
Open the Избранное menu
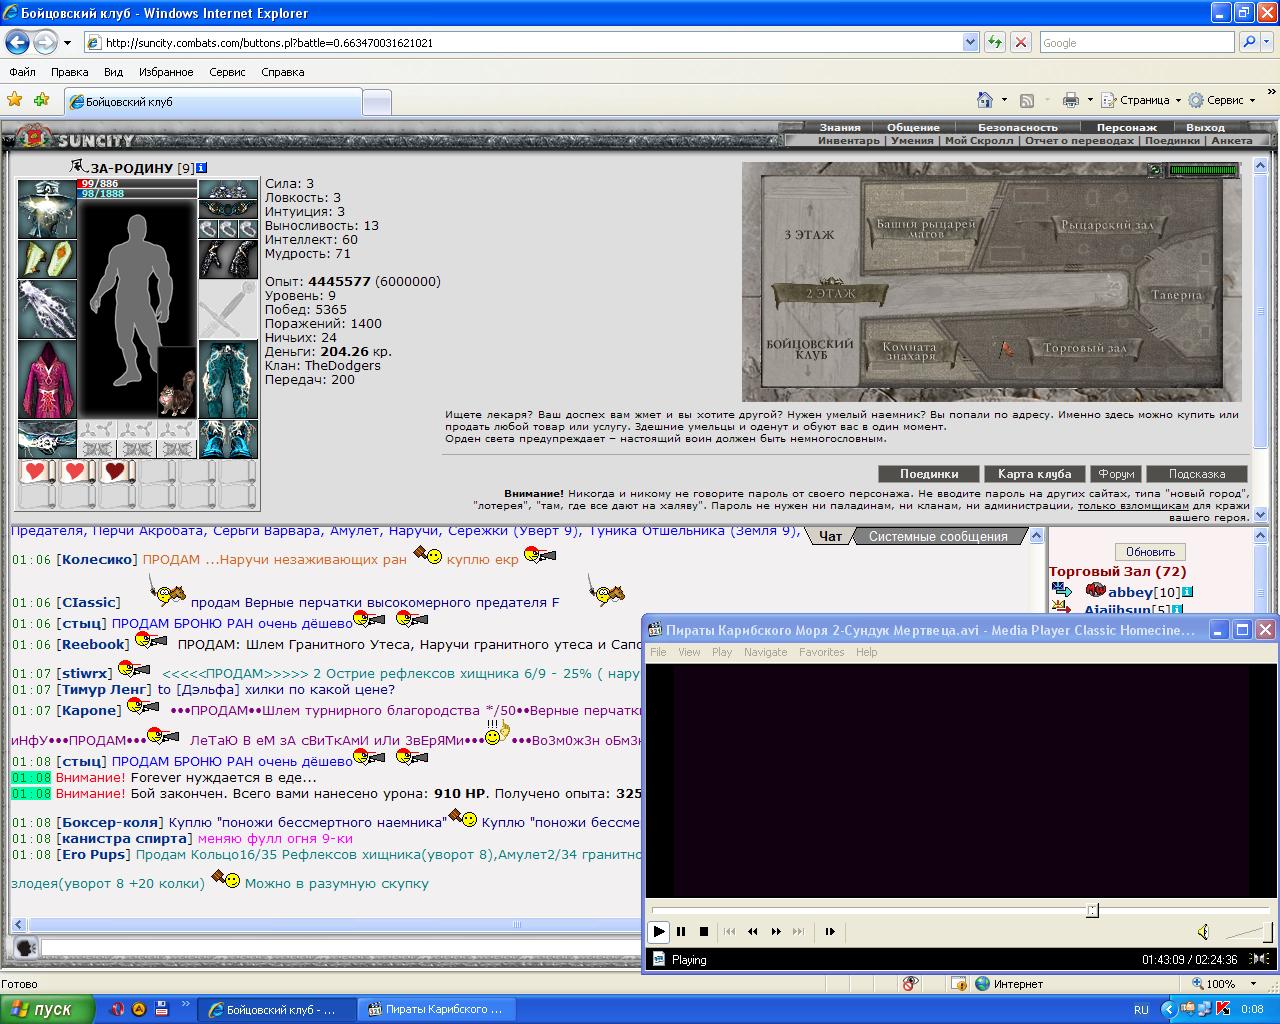click(166, 72)
